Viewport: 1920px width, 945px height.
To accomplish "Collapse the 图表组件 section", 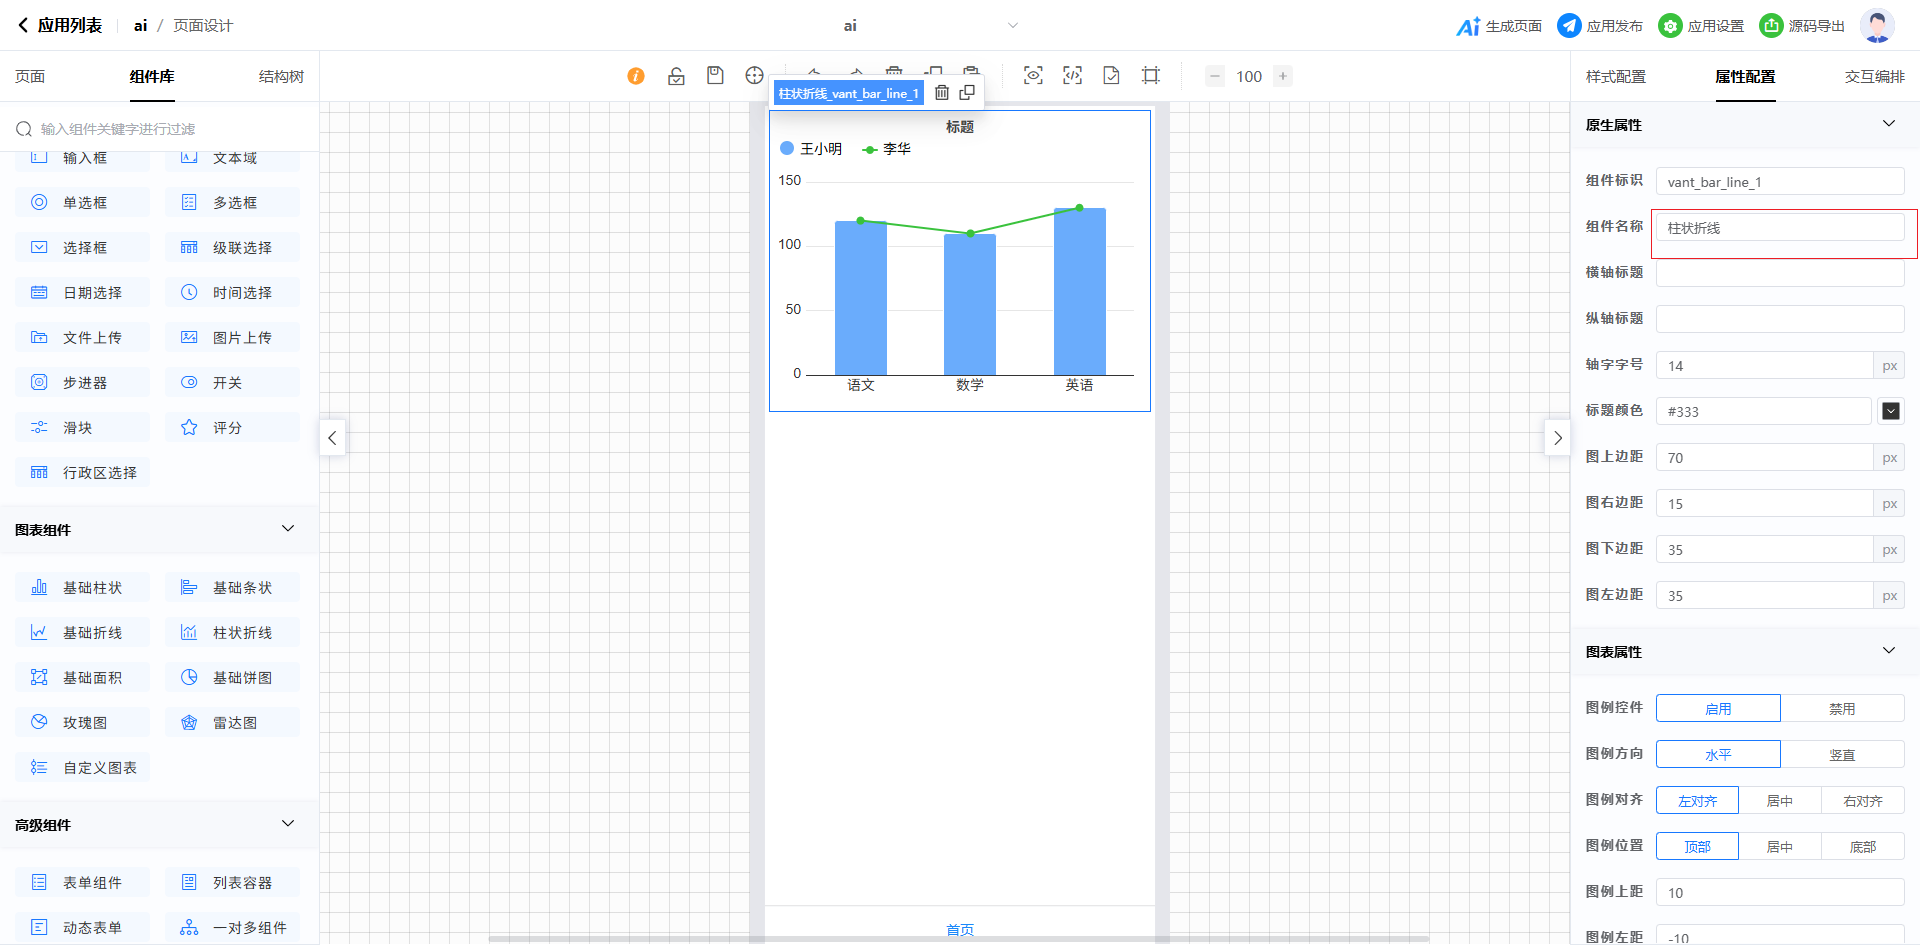I will (x=288, y=529).
